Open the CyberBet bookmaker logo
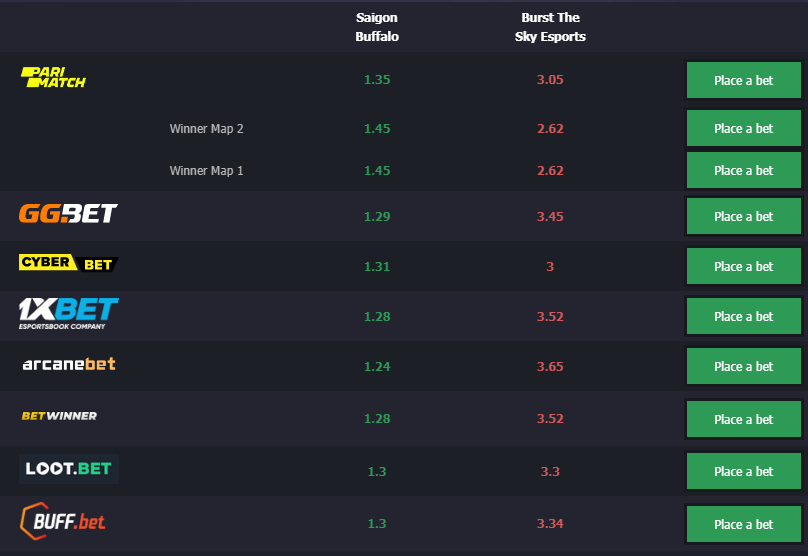Image resolution: width=808 pixels, height=556 pixels. click(x=69, y=263)
